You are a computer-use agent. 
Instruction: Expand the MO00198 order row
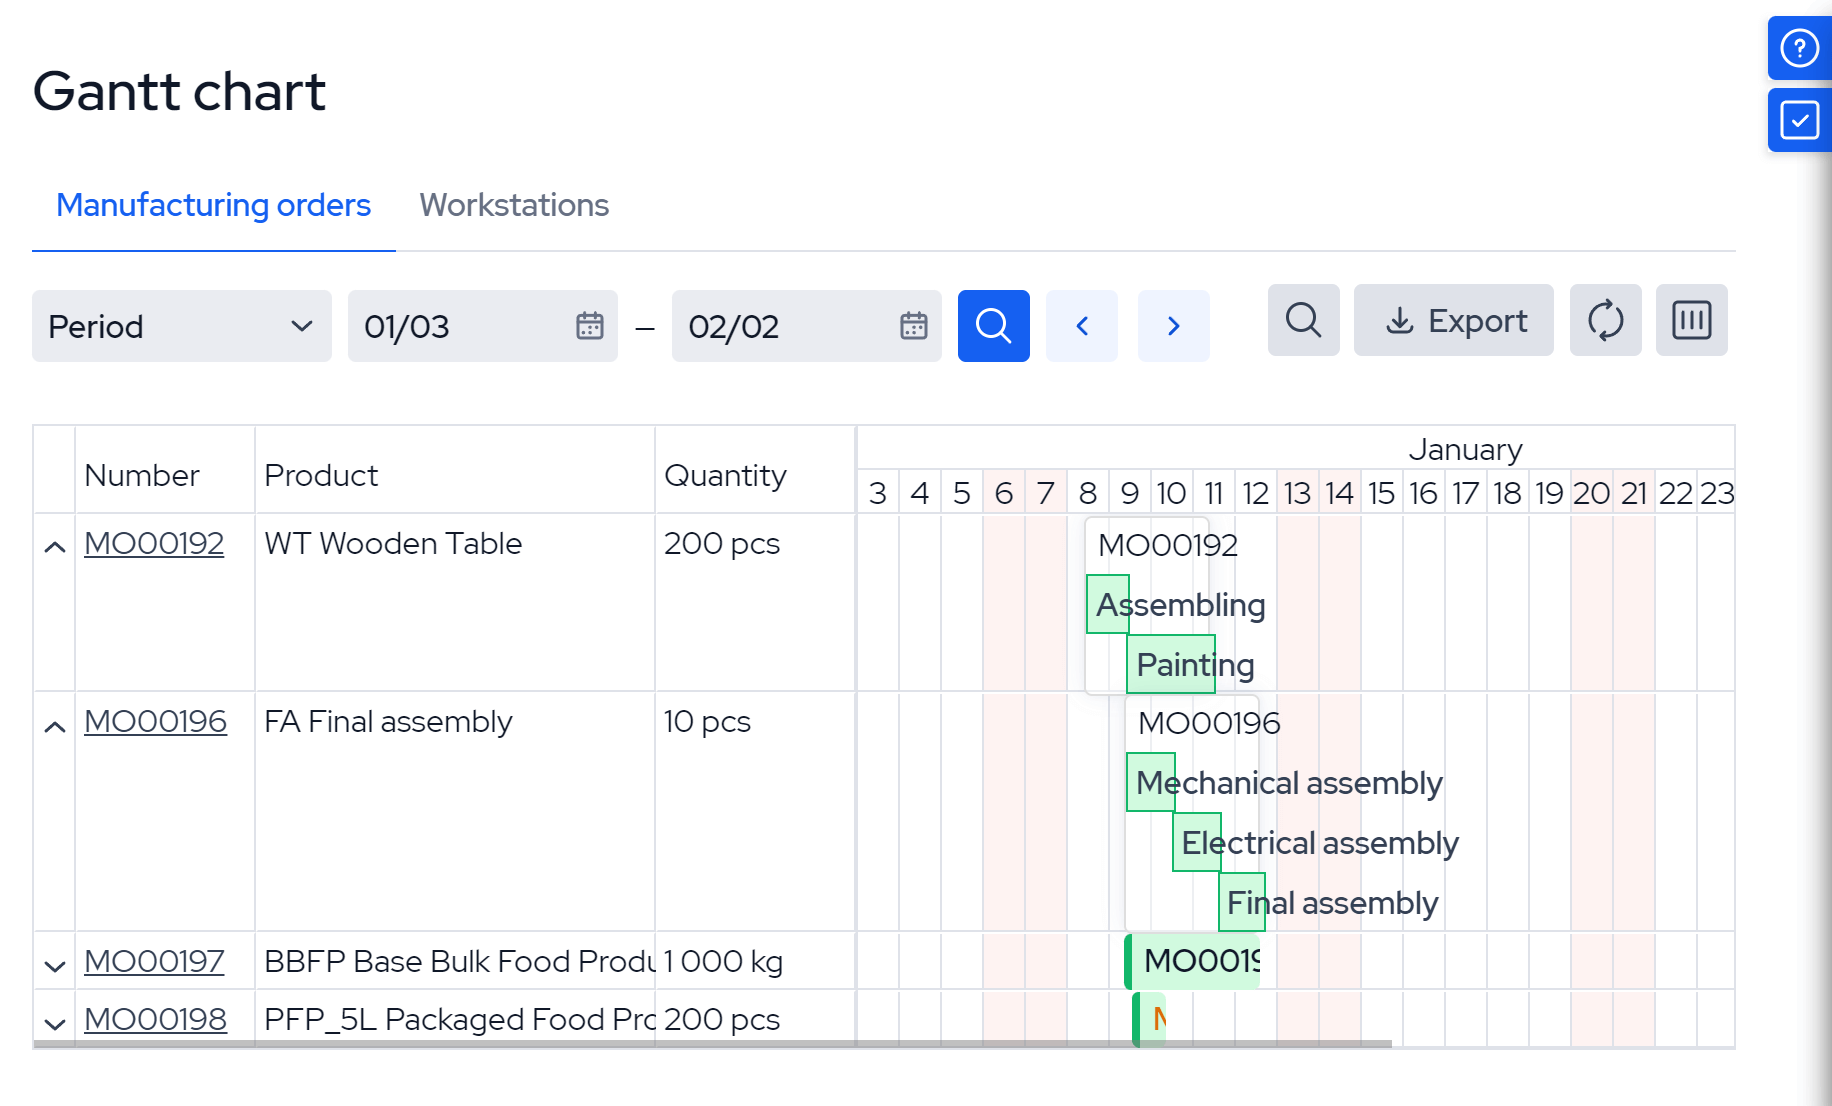pos(55,1020)
